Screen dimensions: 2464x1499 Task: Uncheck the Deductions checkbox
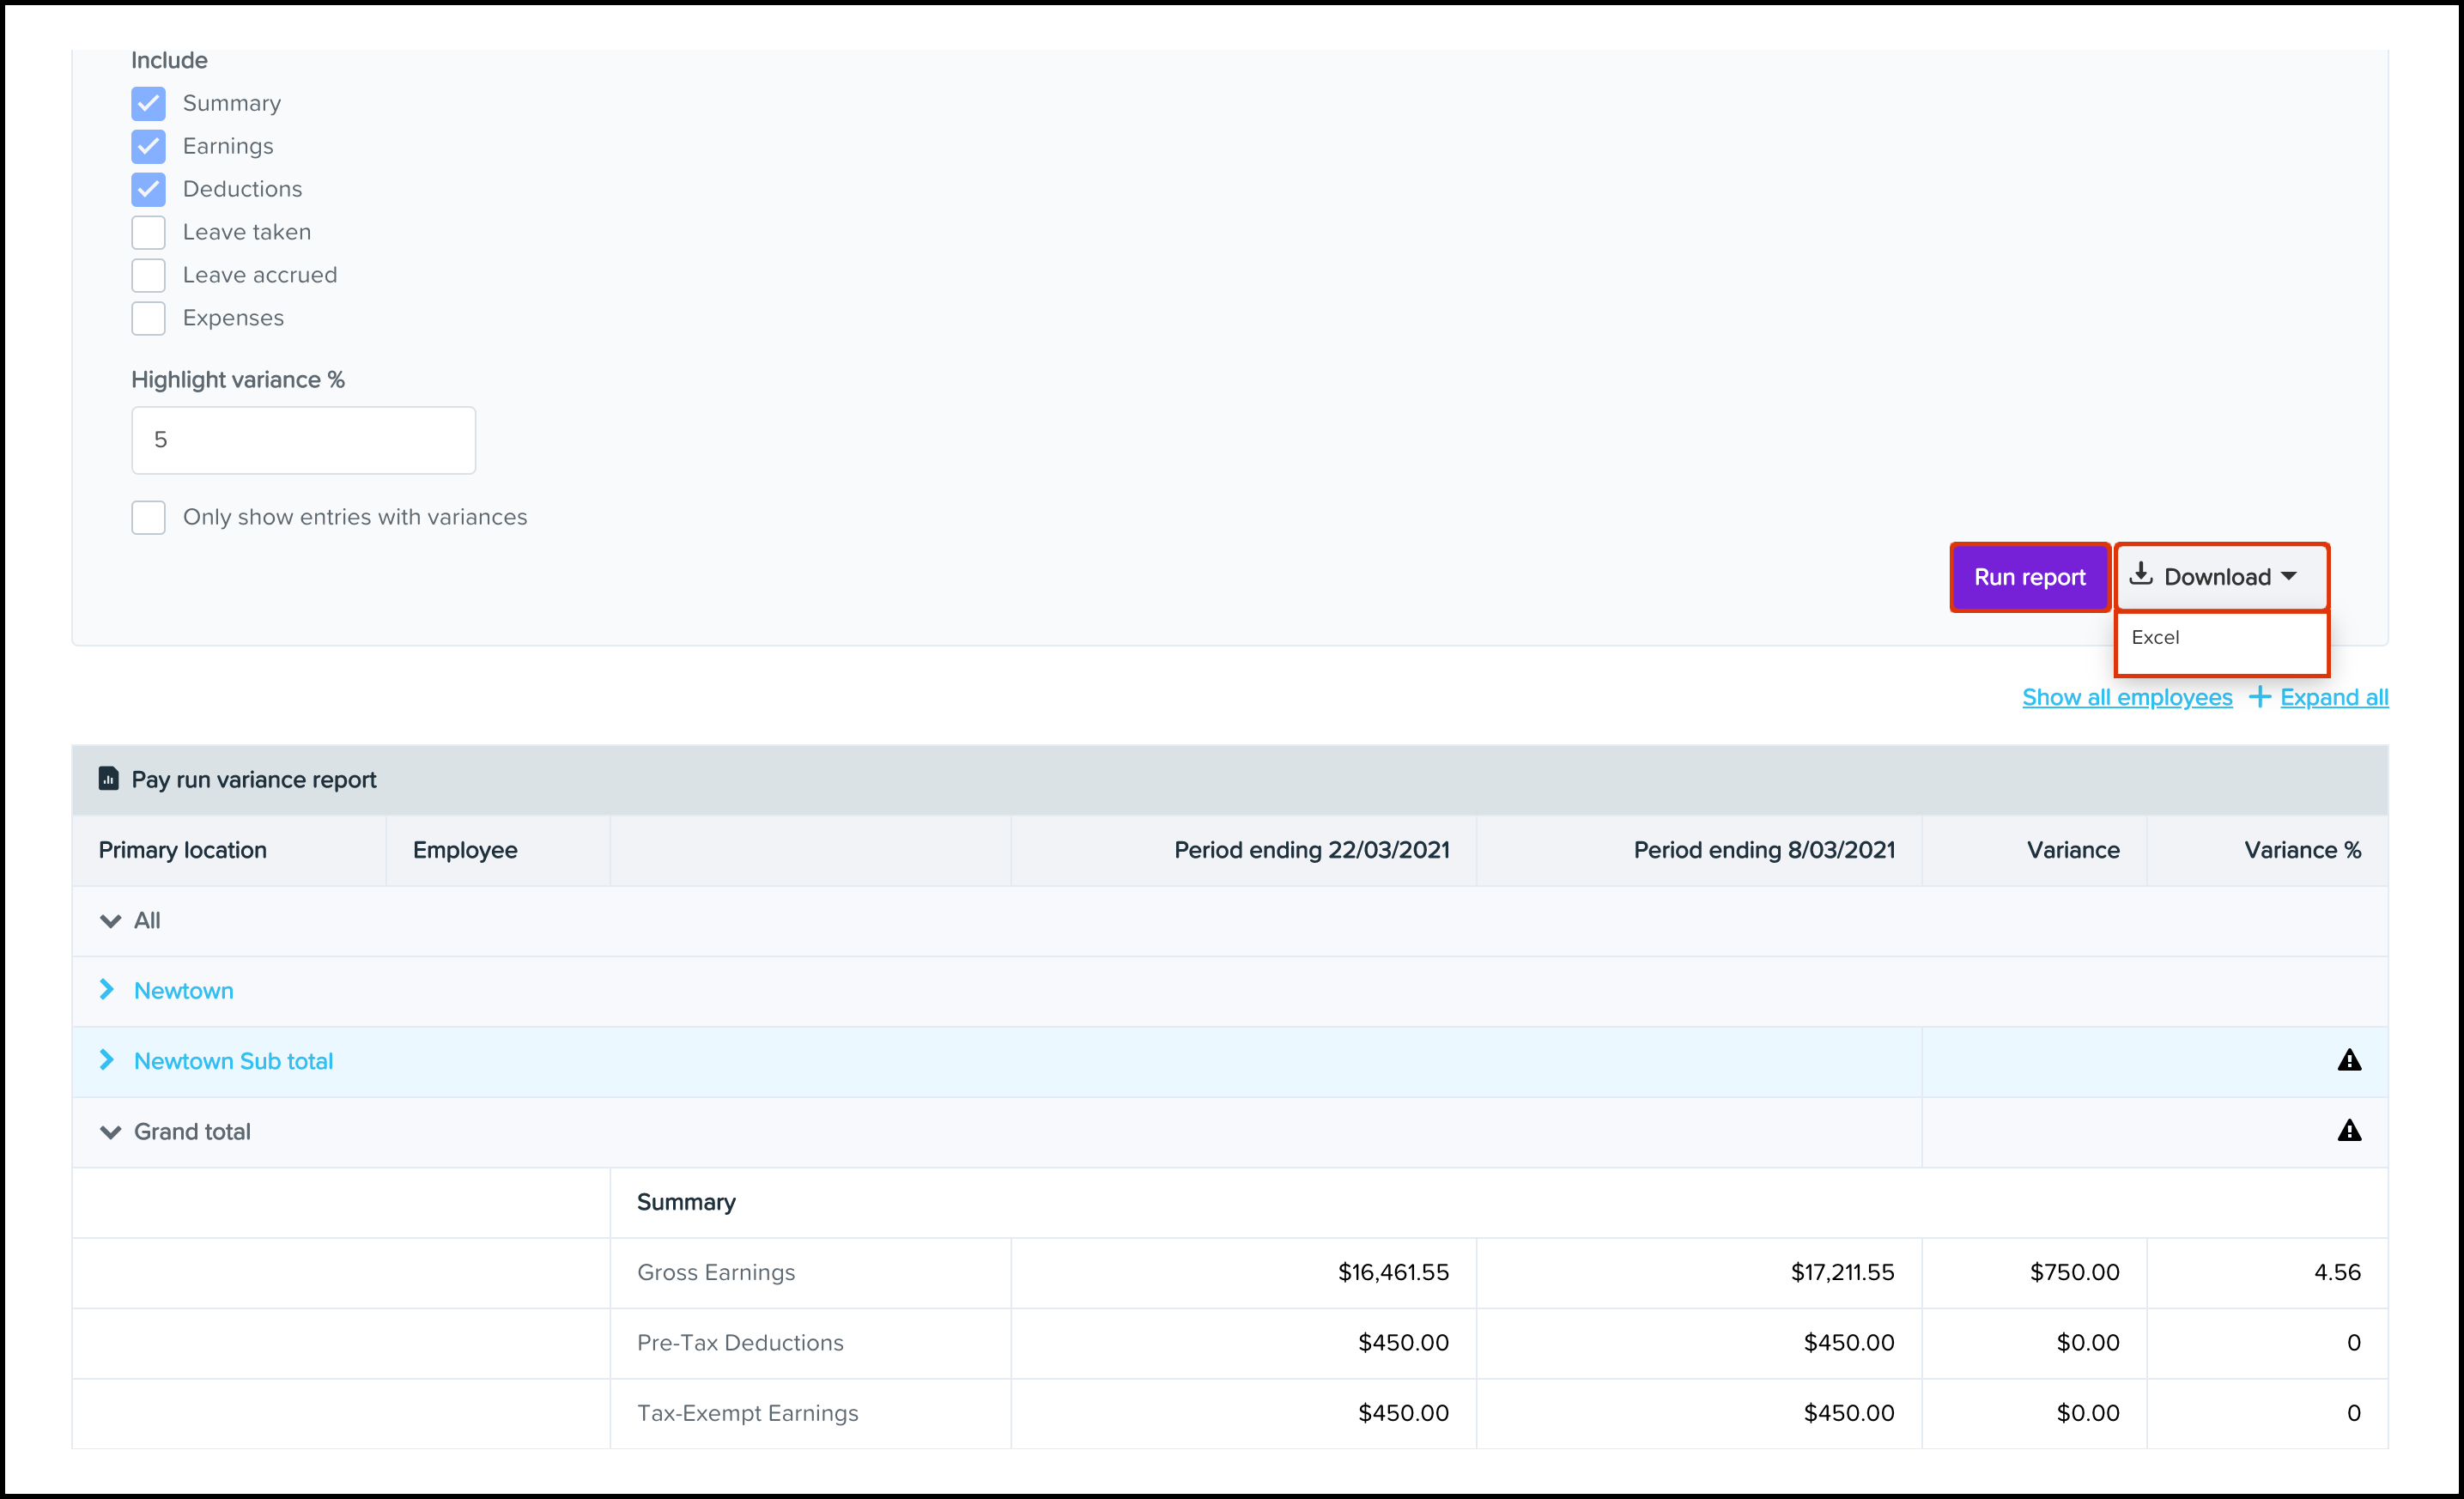148,189
